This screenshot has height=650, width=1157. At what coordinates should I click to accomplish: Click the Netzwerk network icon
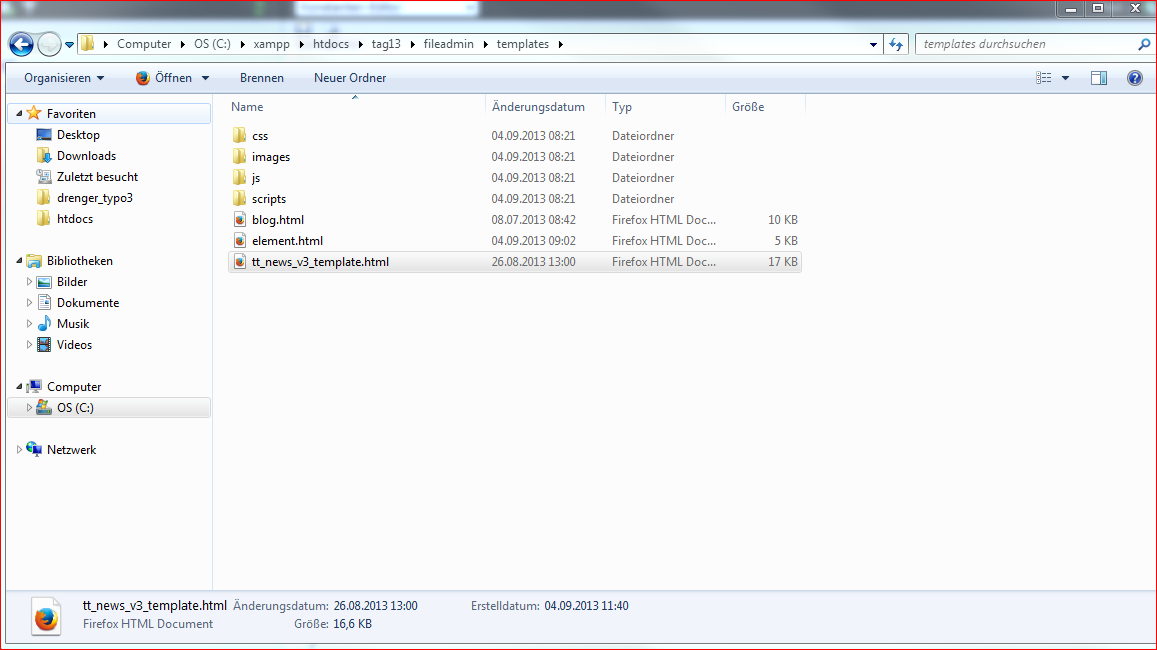pos(34,449)
